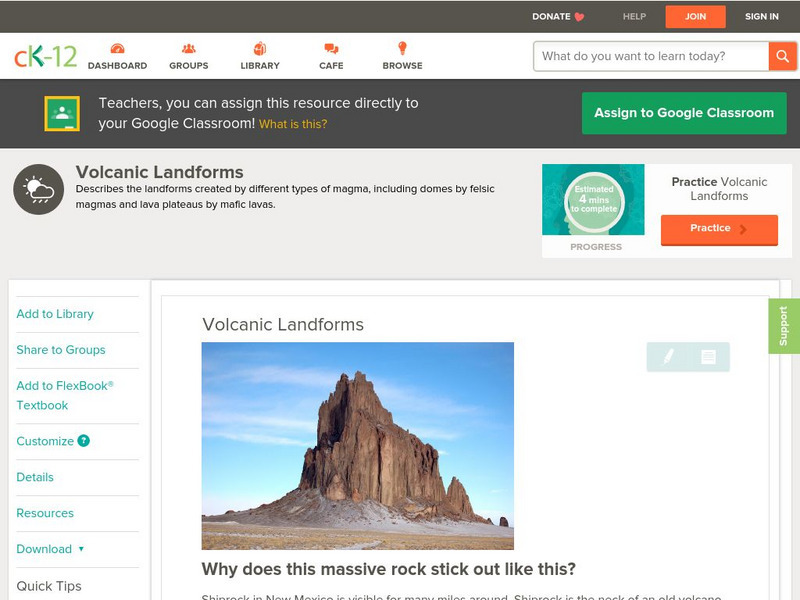The image size is (800, 600).
Task: Click the orange search magnifier button
Action: (x=782, y=56)
